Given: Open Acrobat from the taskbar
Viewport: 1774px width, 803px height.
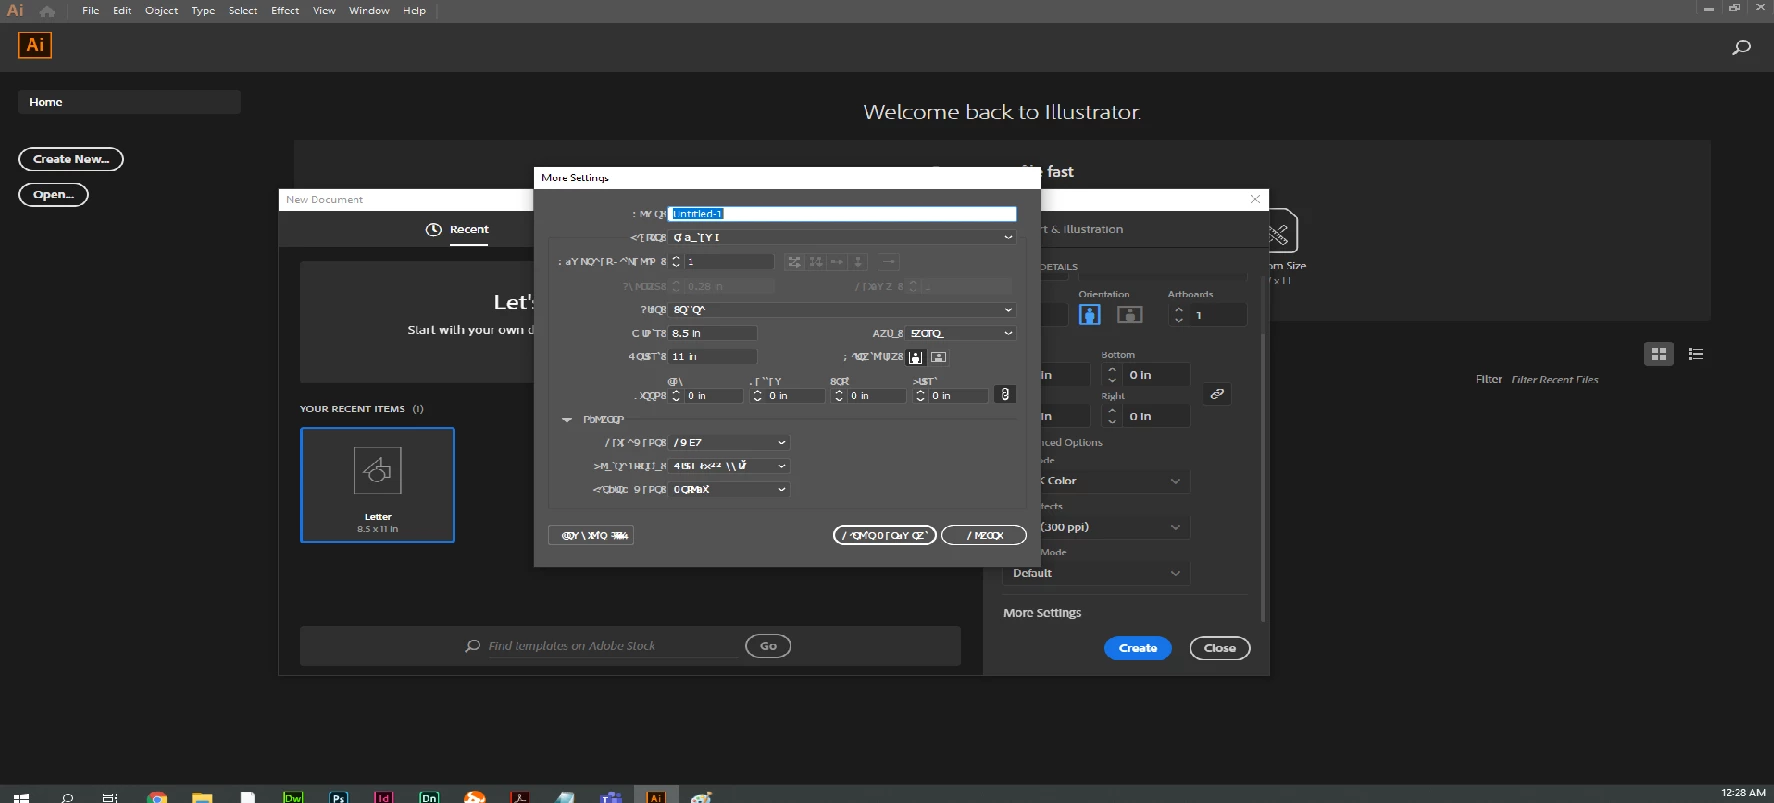Looking at the screenshot, I should [x=520, y=796].
